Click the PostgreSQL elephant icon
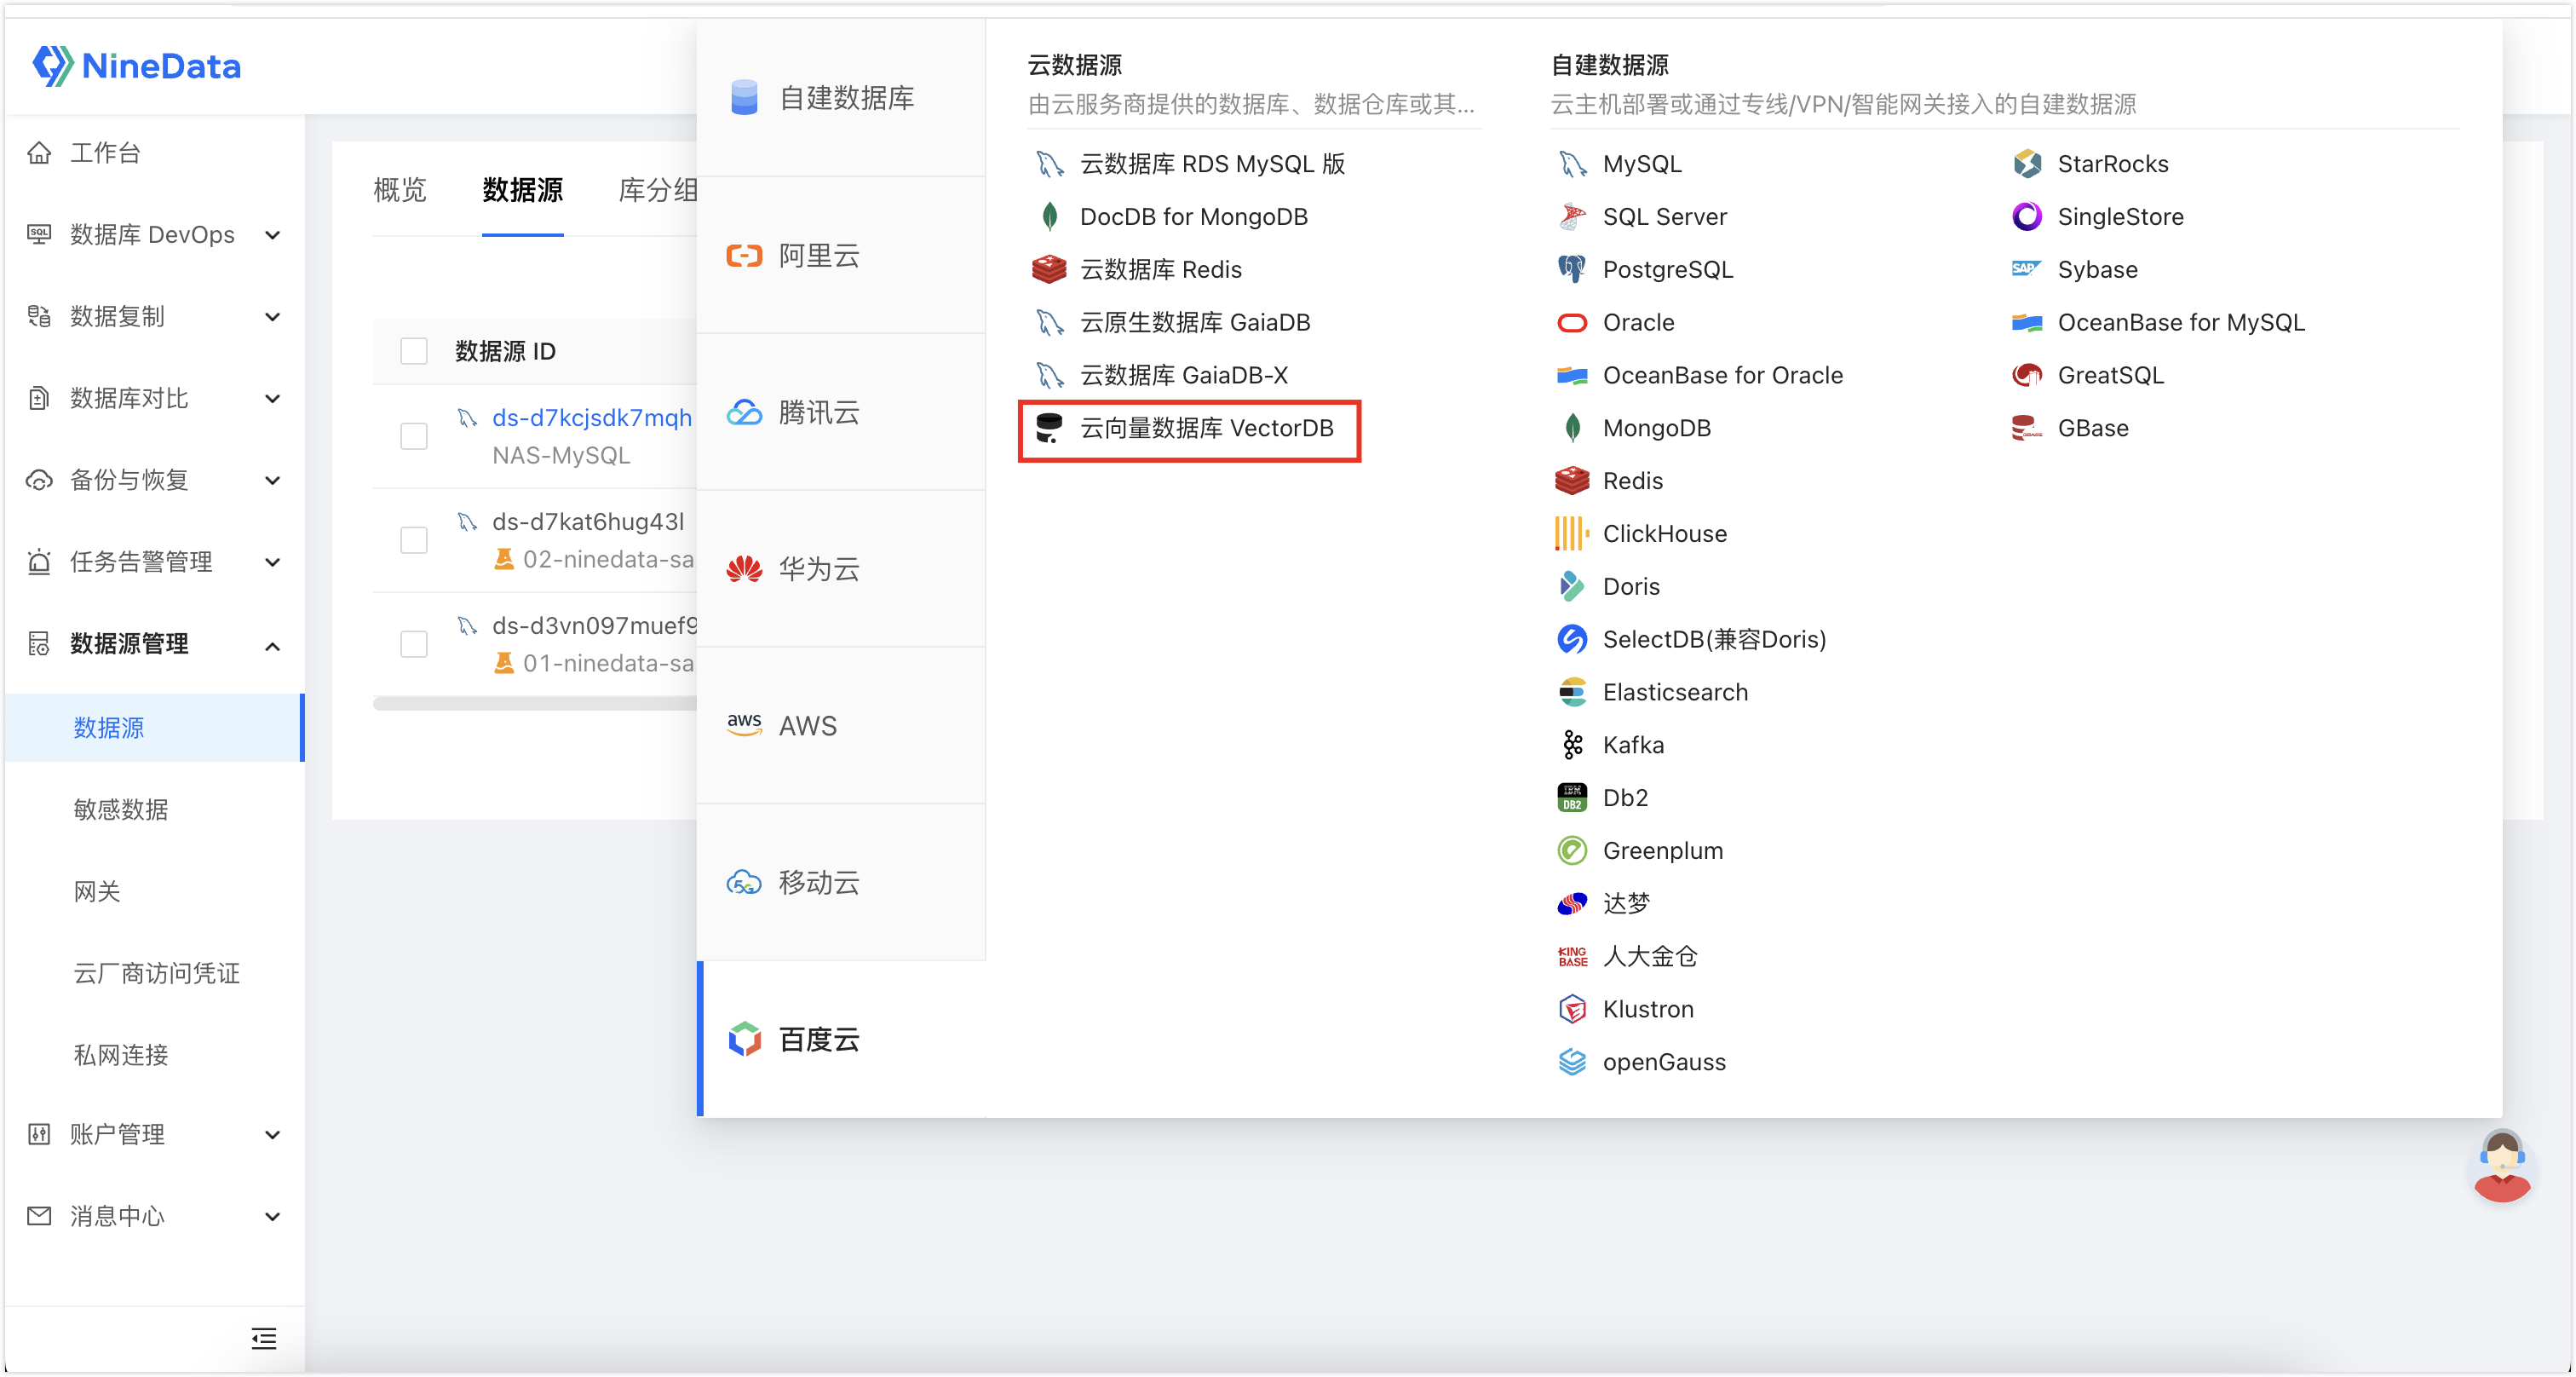This screenshot has width=2576, height=1377. [1571, 269]
